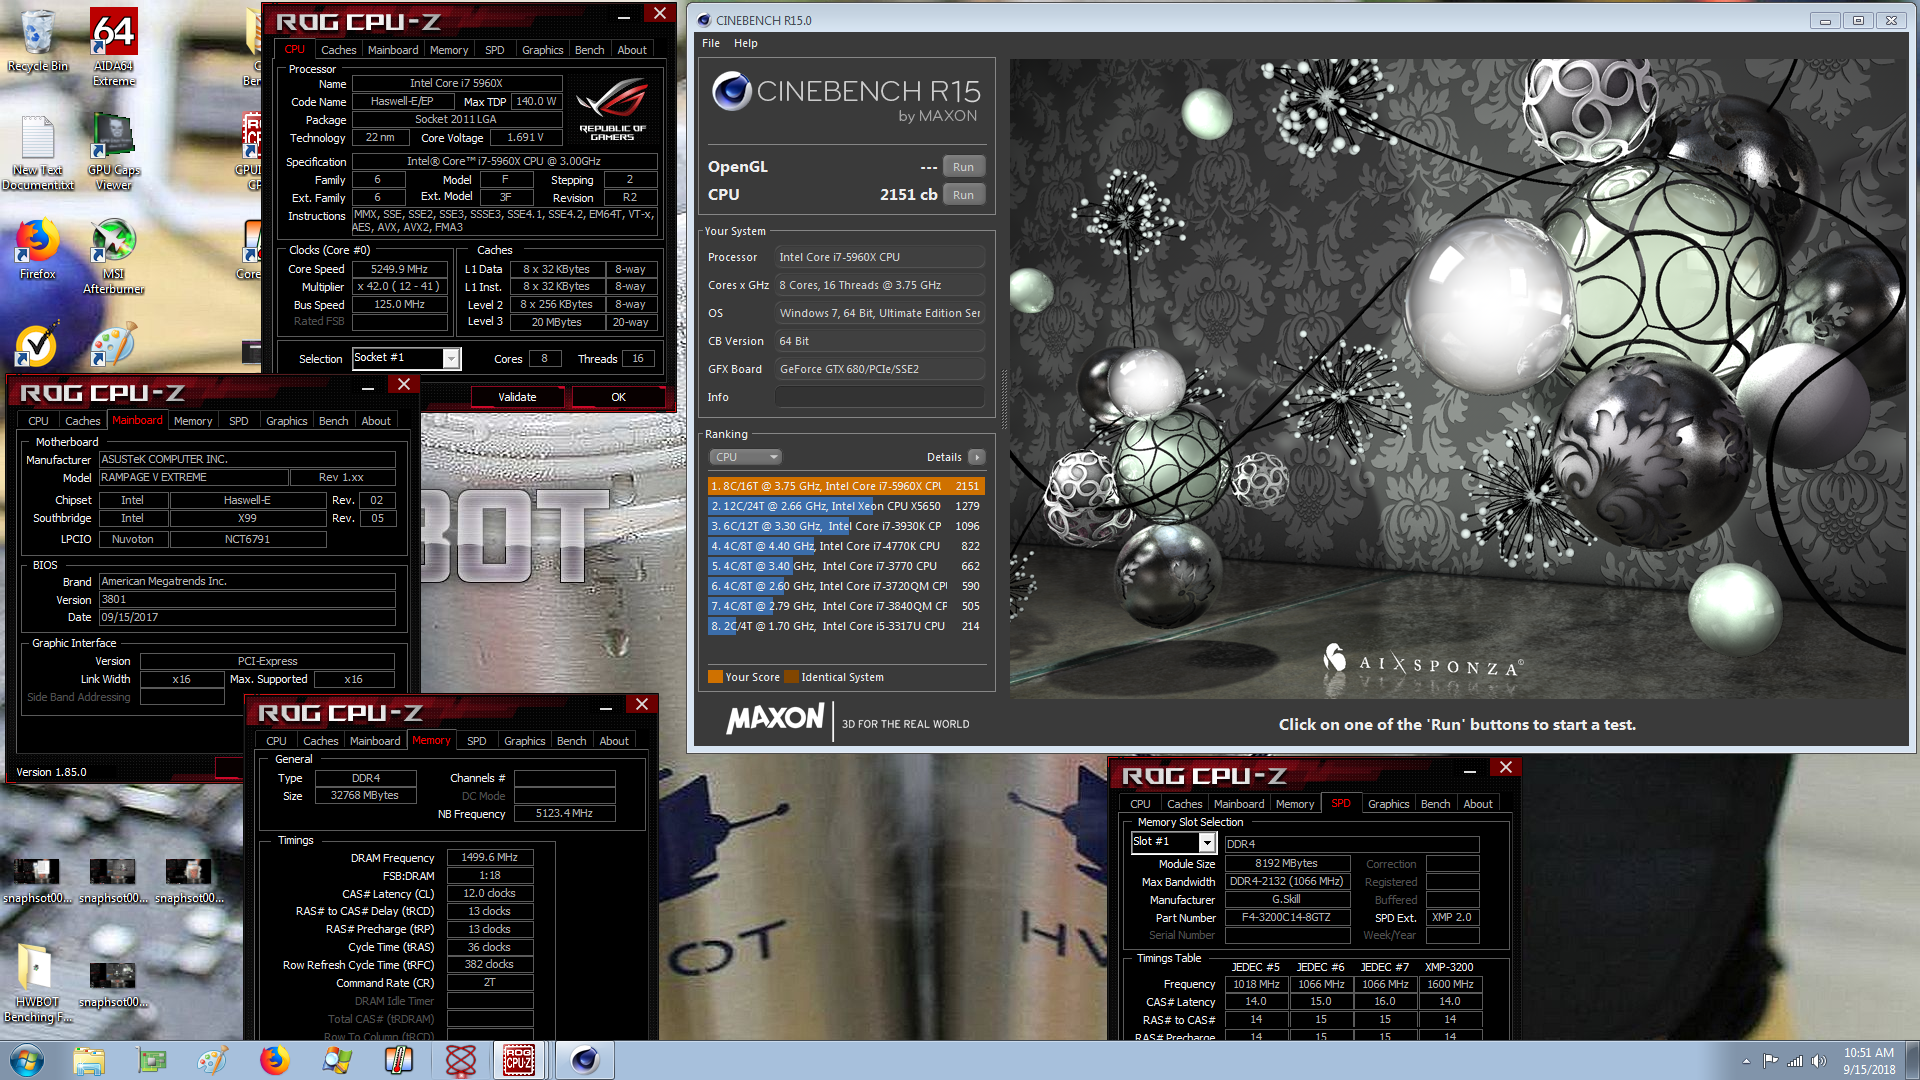The width and height of the screenshot is (1920, 1080).
Task: Open first snaphsot00 thumbnail on desktop
Action: tap(37, 880)
